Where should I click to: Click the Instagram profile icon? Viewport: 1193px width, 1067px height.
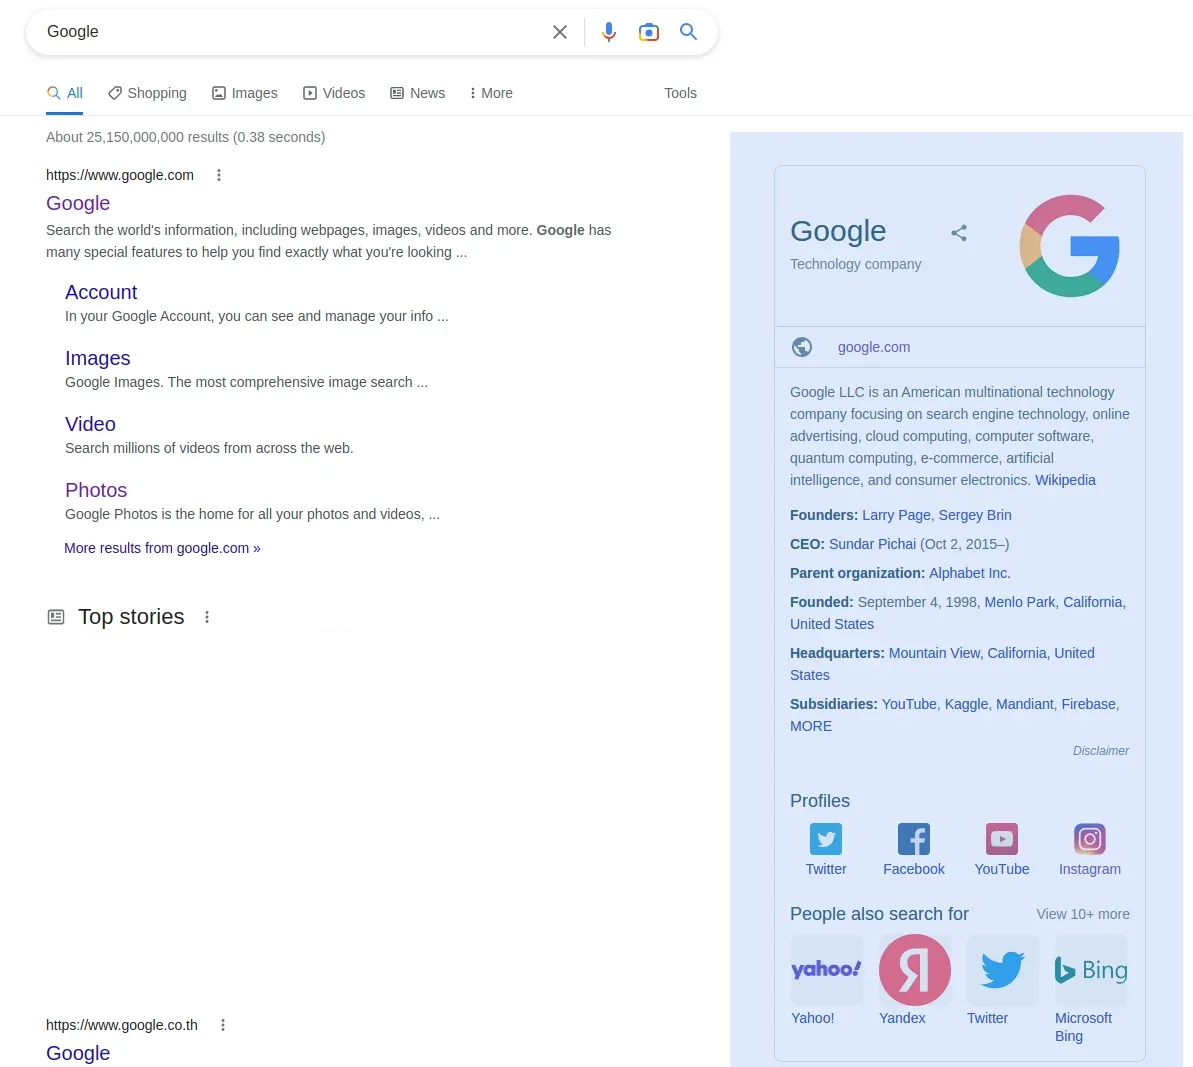1089,839
